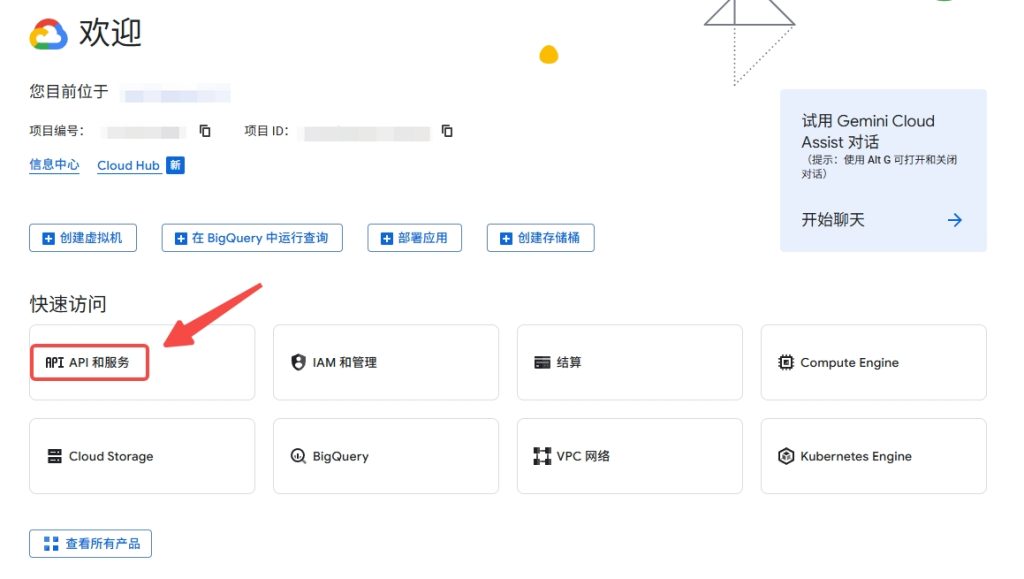This screenshot has width=1024, height=579.
Task: Copy the project ID value
Action: (x=447, y=131)
